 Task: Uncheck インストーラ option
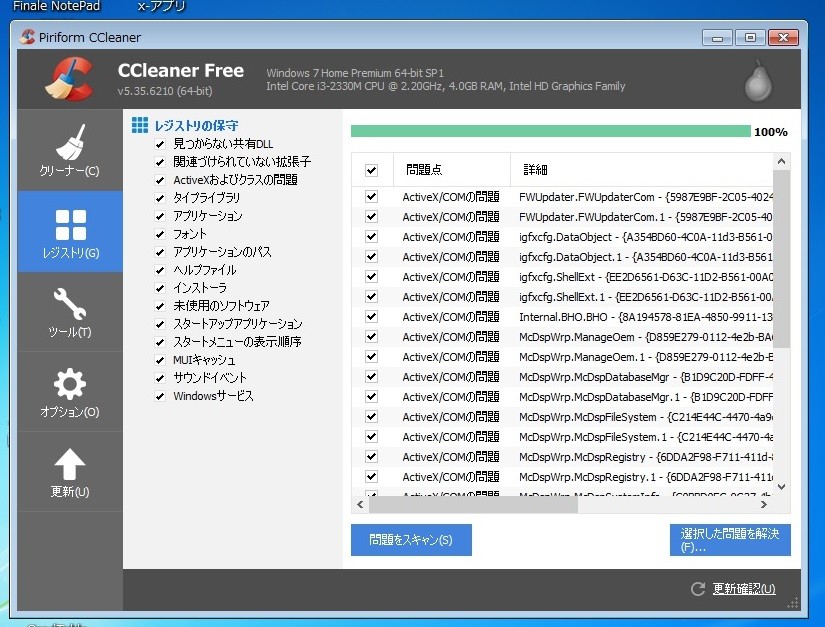[x=160, y=288]
